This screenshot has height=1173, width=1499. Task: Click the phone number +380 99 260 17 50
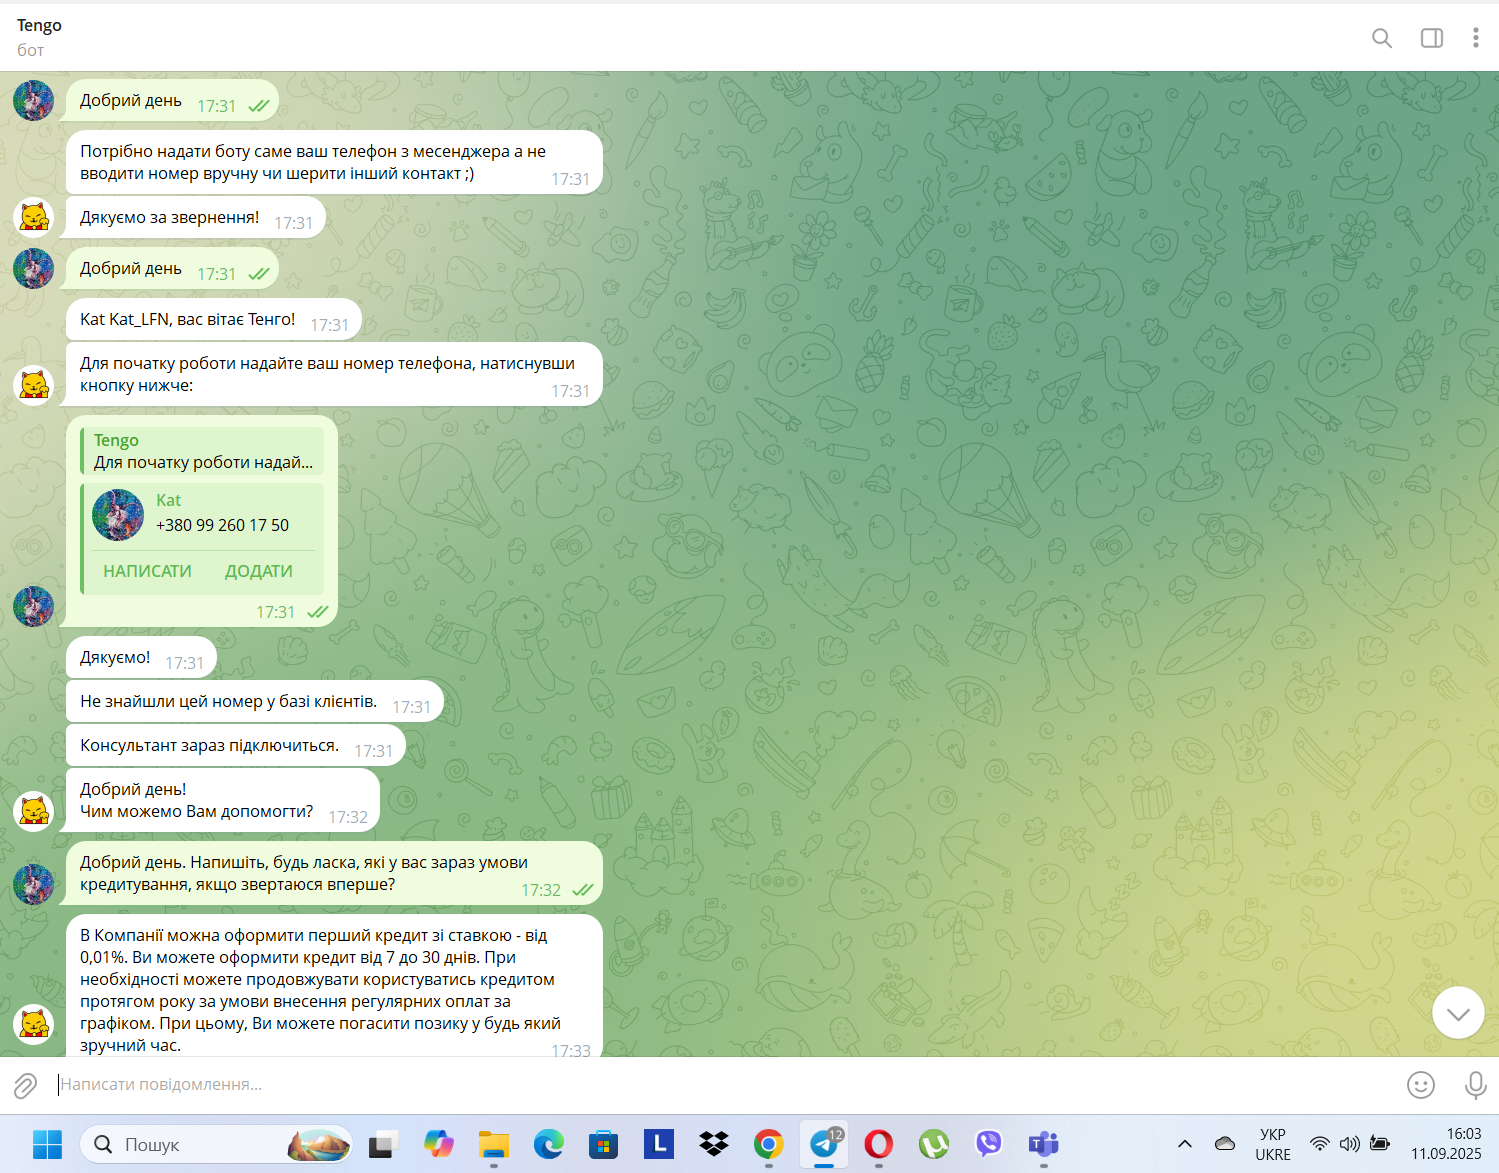click(x=222, y=525)
